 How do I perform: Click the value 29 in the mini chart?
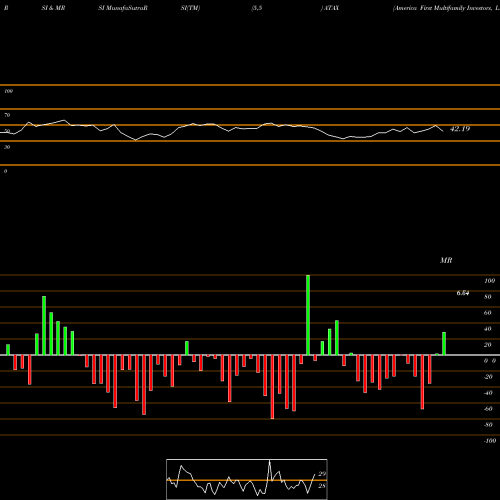click(x=322, y=474)
